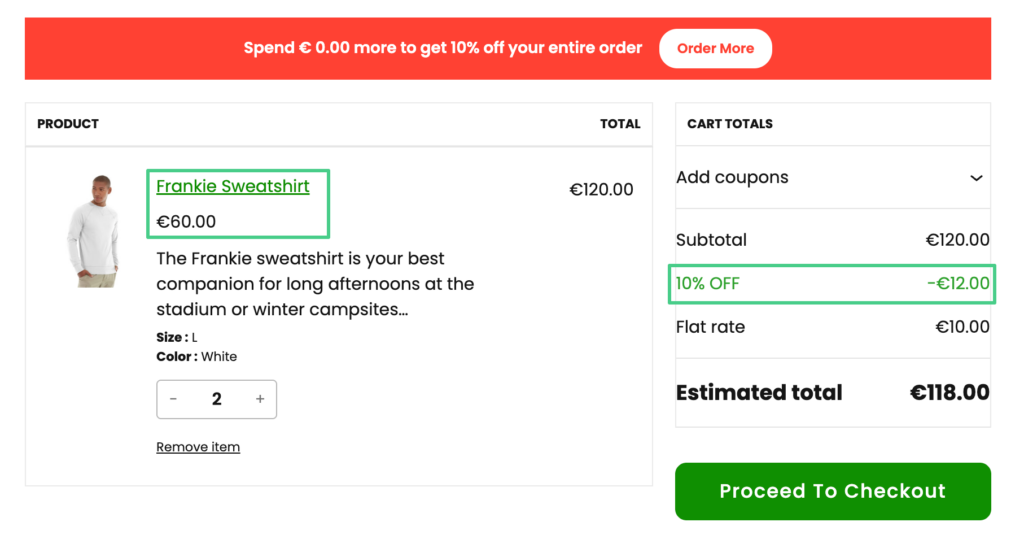Click the €60.00 unit price text
The height and width of the screenshot is (548, 1024).
click(186, 221)
